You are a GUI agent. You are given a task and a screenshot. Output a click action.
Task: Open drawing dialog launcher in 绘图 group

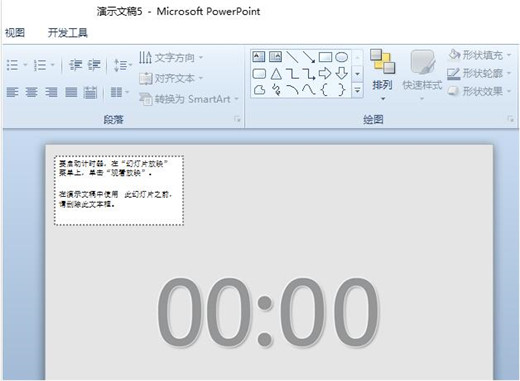(510, 119)
